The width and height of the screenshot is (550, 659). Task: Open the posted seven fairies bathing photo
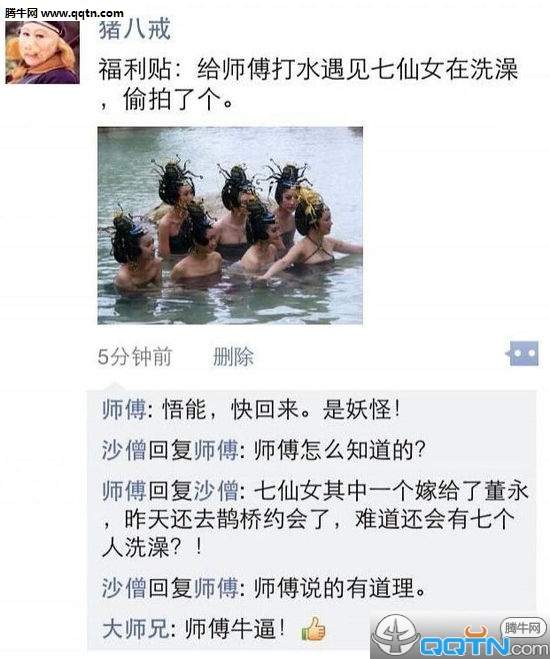click(230, 226)
